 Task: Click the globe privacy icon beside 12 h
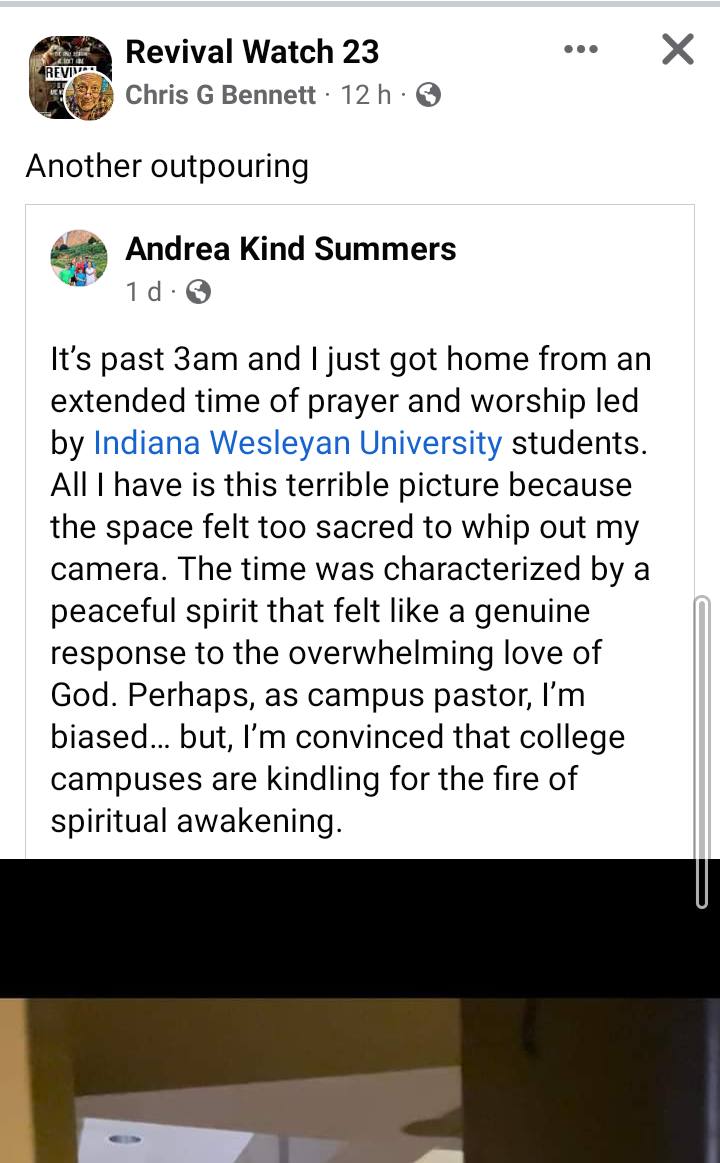(428, 95)
